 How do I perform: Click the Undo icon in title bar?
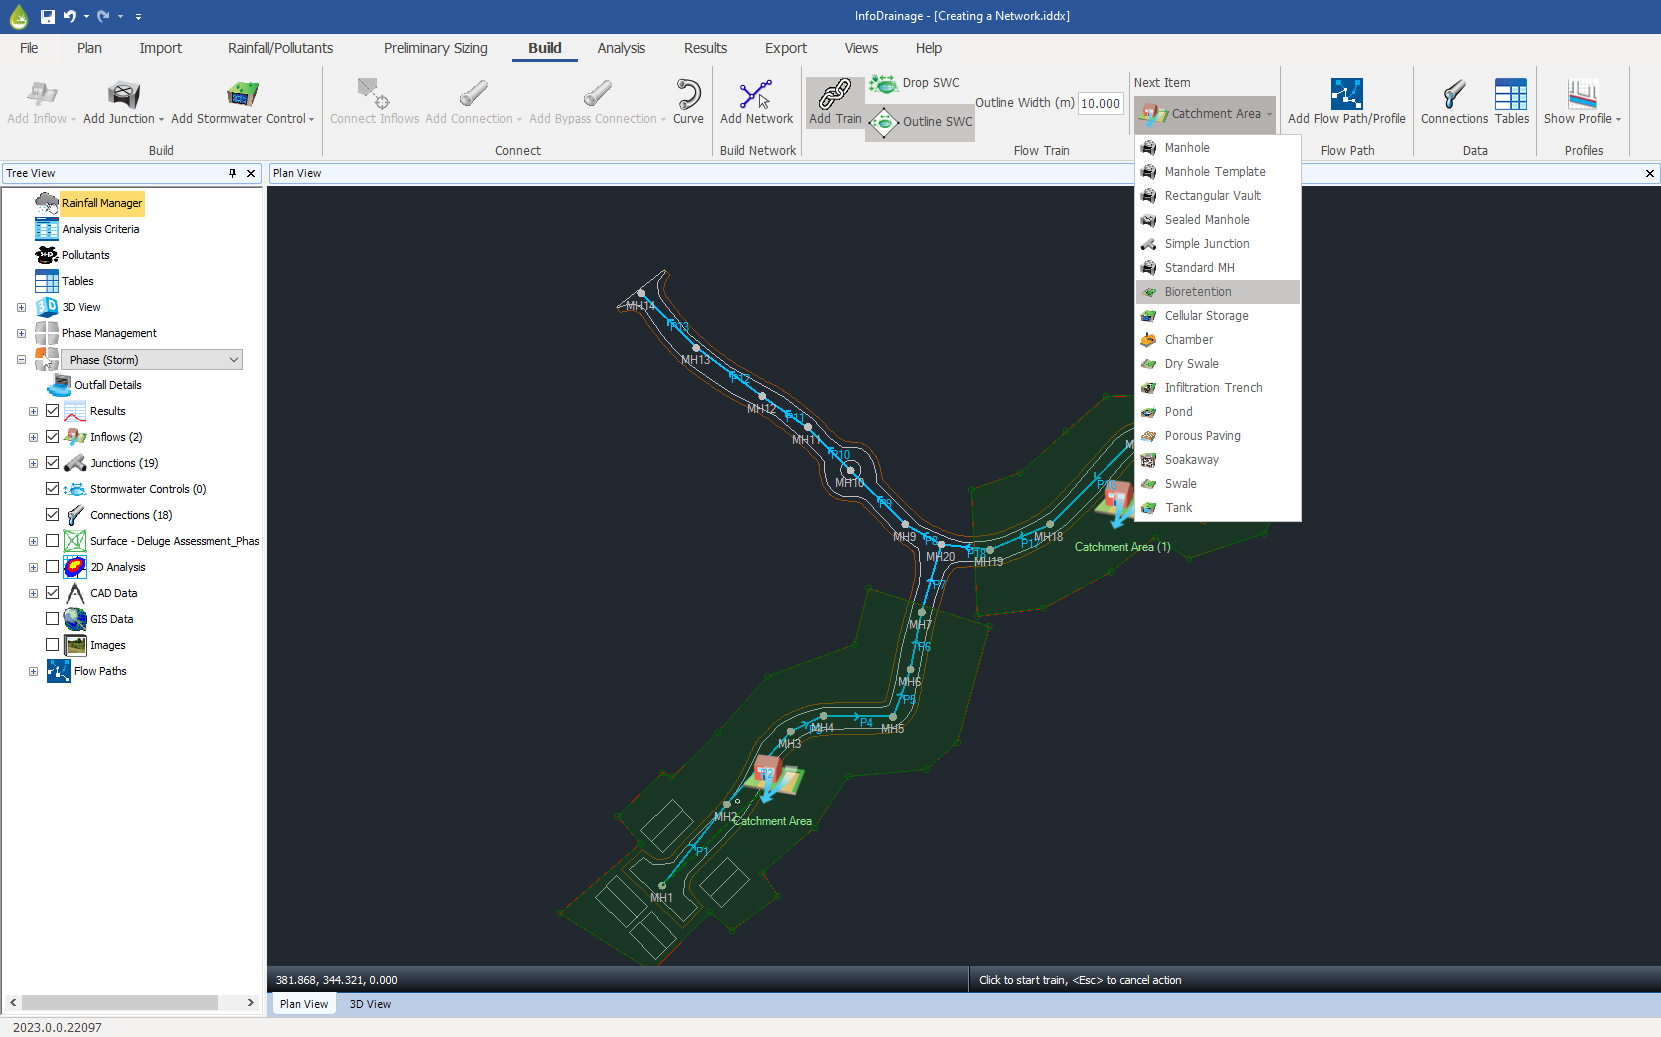tap(69, 16)
